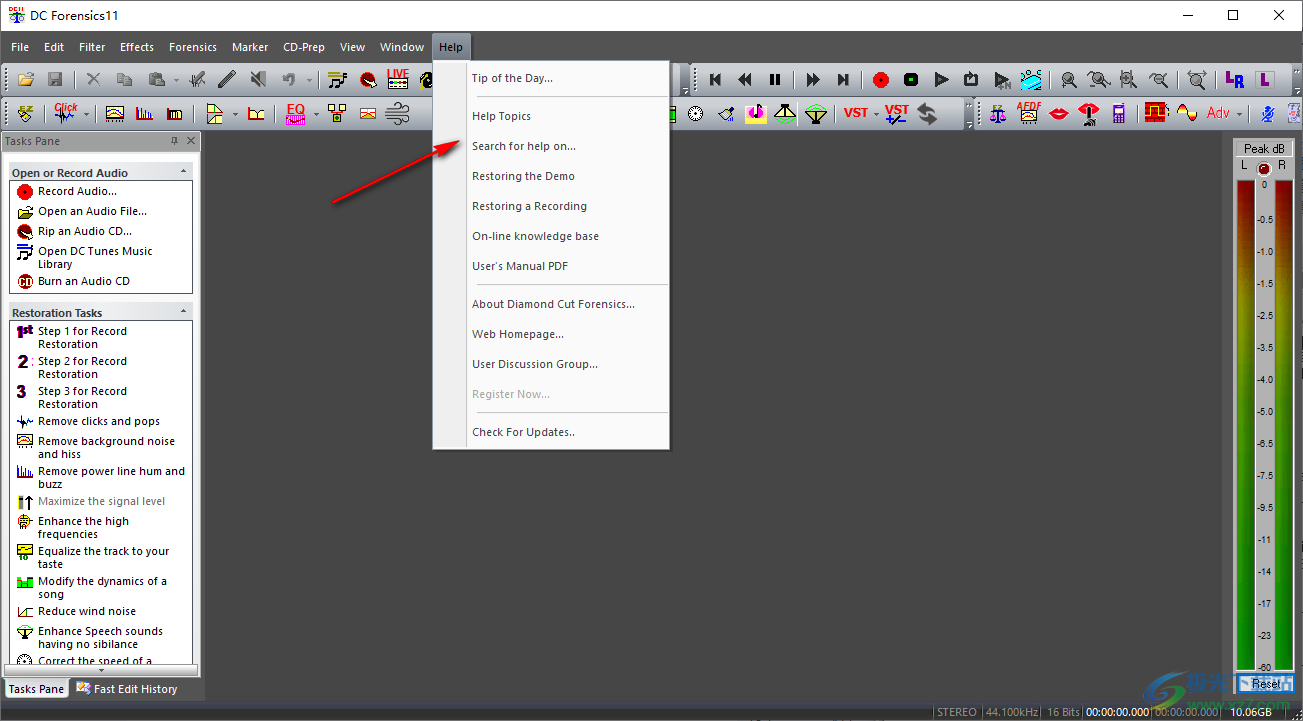The height and width of the screenshot is (721, 1303).
Task: Click the LIVE feed-through icon
Action: point(398,80)
